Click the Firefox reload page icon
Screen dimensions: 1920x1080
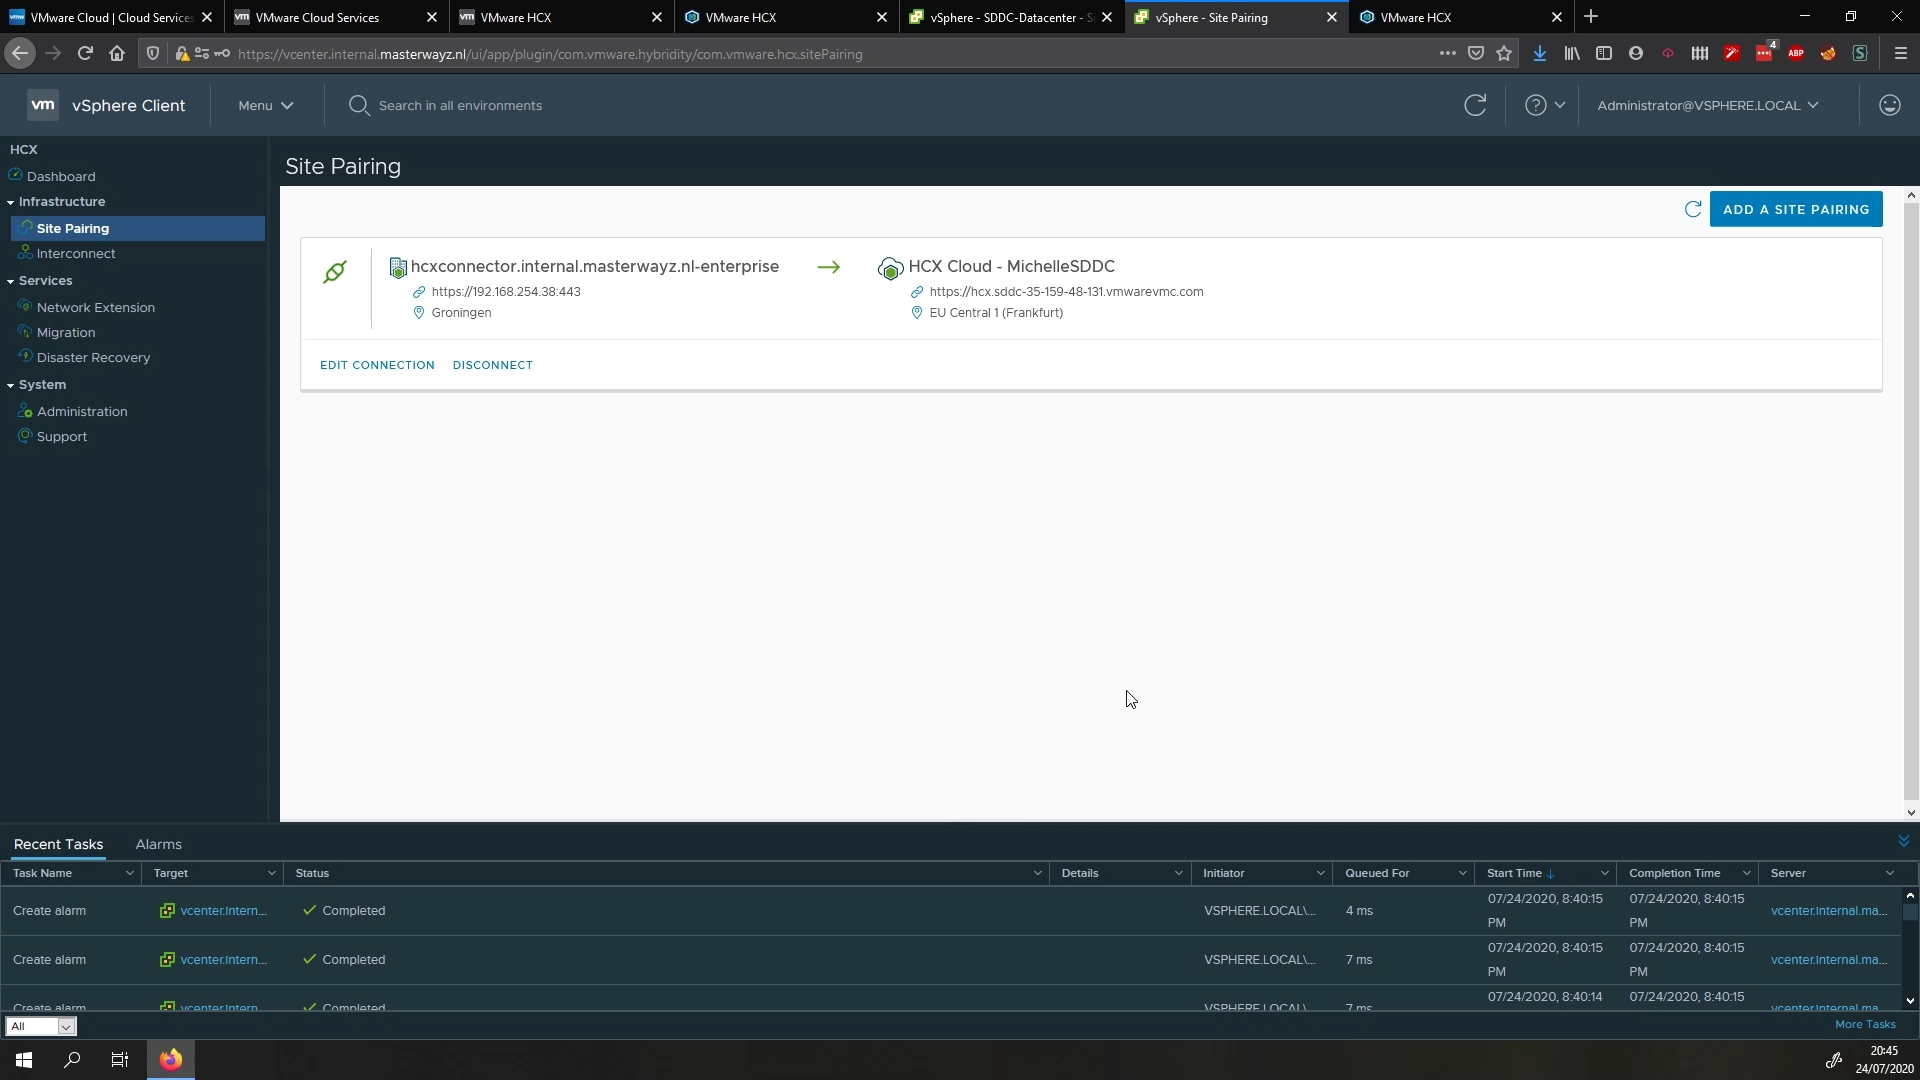pos(85,53)
